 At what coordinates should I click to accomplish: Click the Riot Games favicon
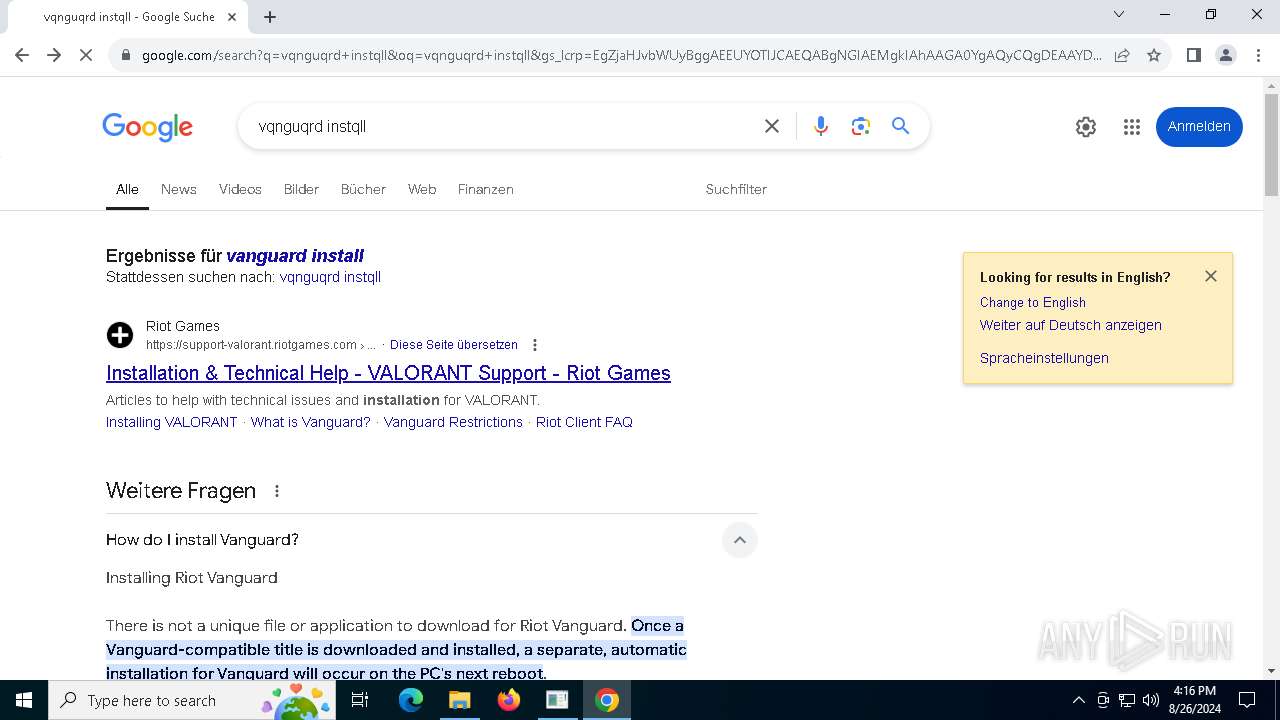120,335
